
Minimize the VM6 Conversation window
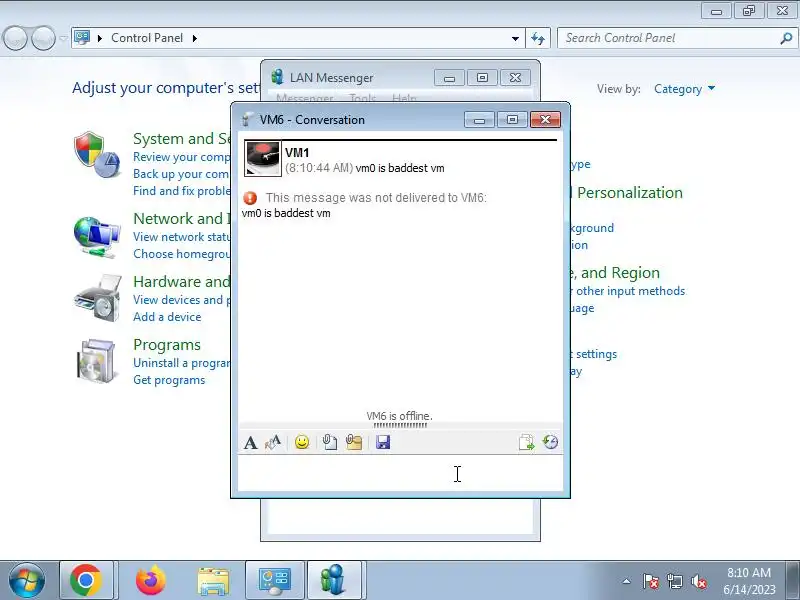[479, 119]
